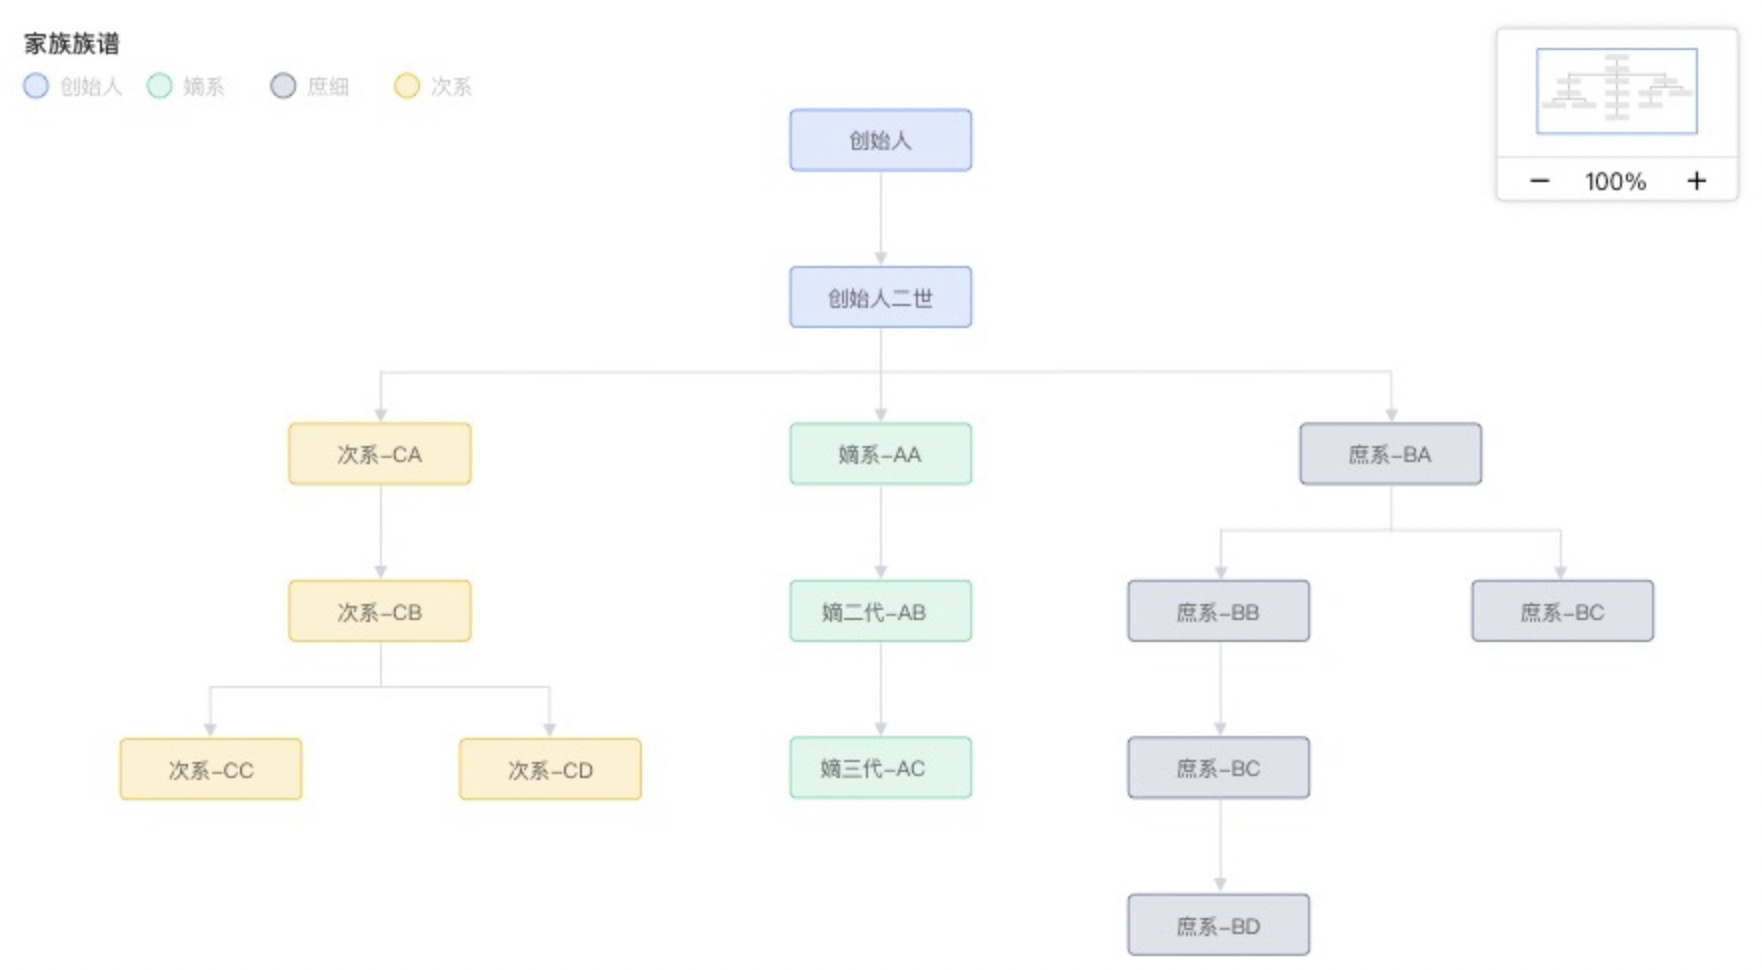Viewport: 1762px width, 970px height.
Task: Zoom out with the minus button
Action: point(1539,181)
